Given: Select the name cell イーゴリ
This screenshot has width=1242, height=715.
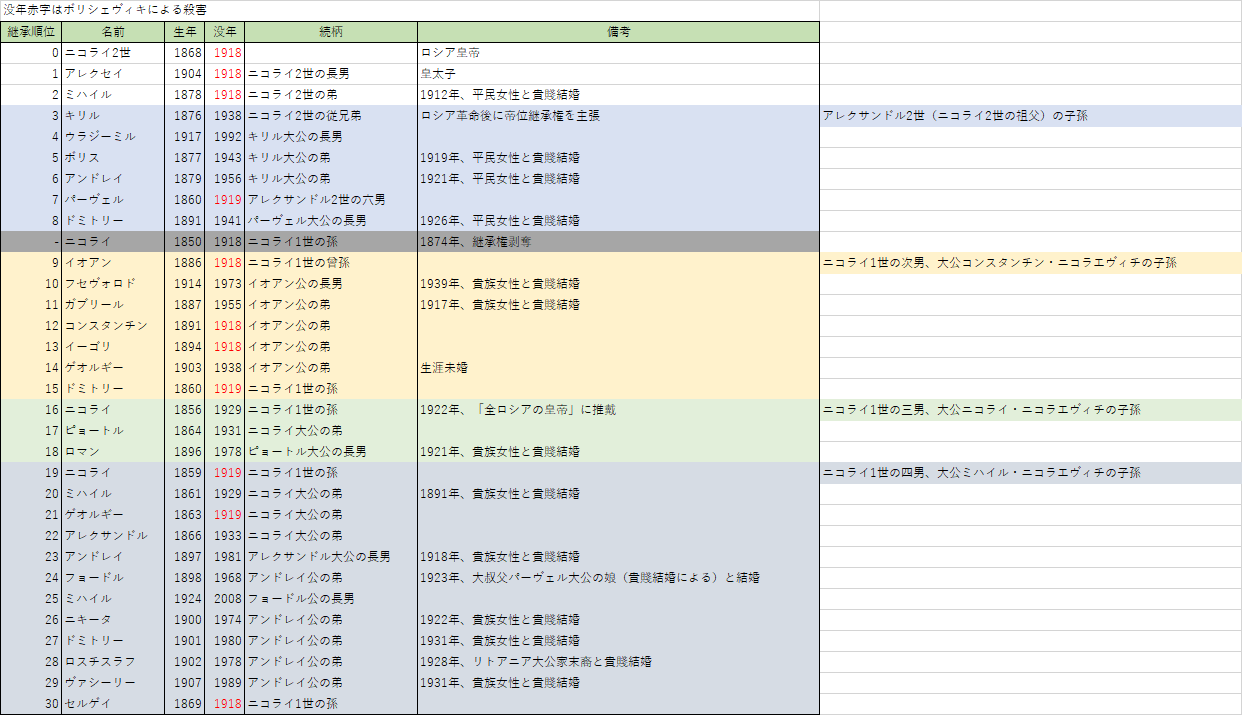Looking at the screenshot, I should tap(113, 347).
